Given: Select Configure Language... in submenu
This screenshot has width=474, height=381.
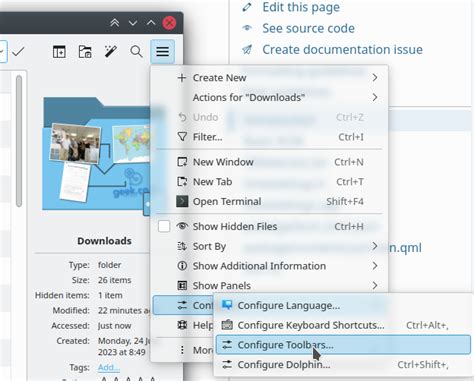Looking at the screenshot, I should click(x=343, y=305).
